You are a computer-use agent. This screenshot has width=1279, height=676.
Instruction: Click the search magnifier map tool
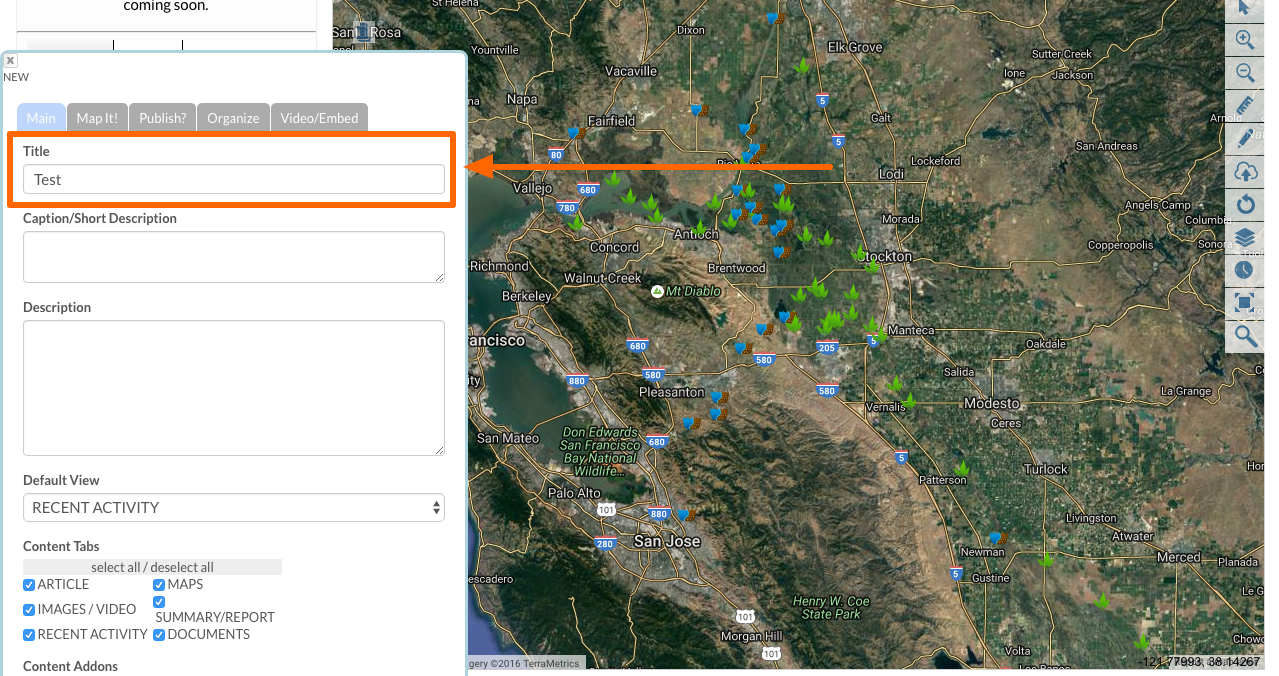click(x=1245, y=336)
